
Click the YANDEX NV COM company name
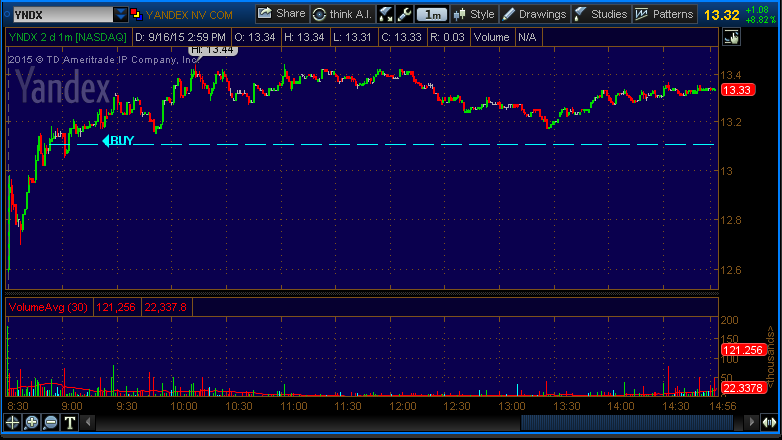pos(189,15)
